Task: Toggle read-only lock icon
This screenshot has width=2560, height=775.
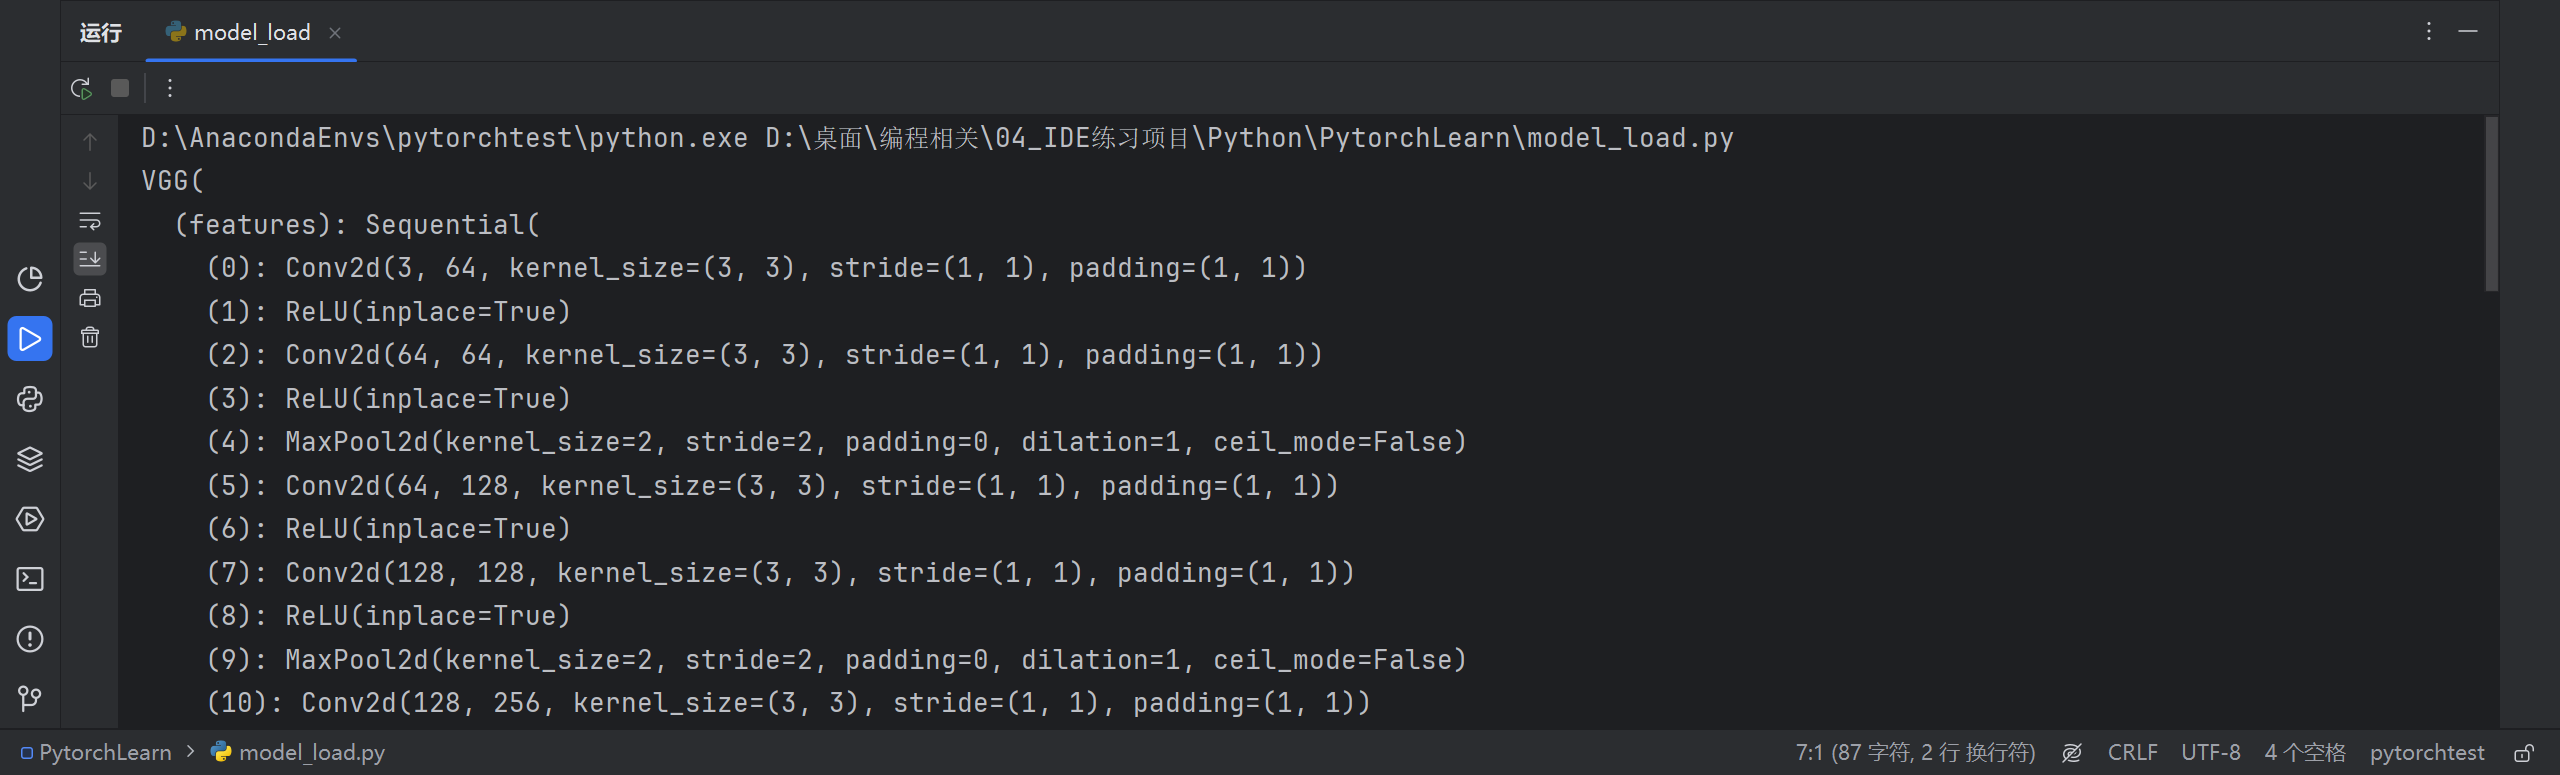Action: 2524,752
